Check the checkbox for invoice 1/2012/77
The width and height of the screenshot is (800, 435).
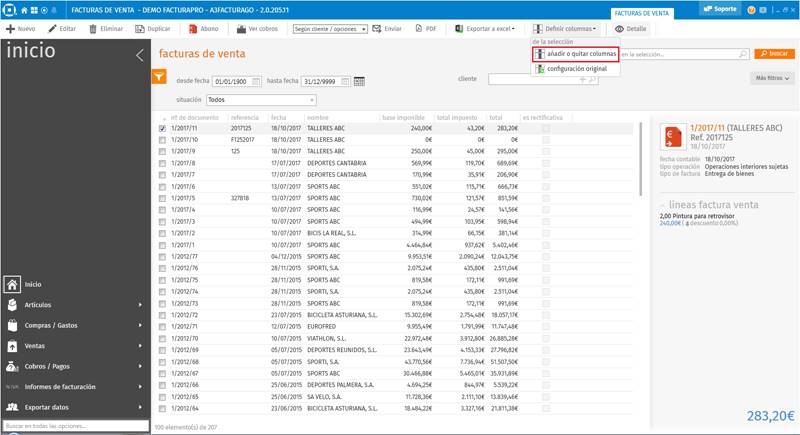[162, 257]
